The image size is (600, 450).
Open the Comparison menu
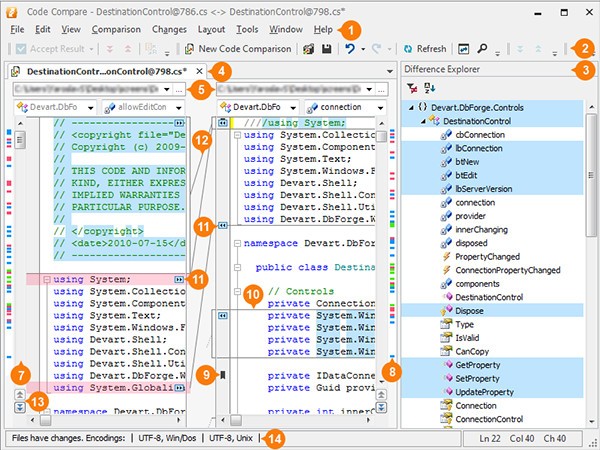coord(116,29)
